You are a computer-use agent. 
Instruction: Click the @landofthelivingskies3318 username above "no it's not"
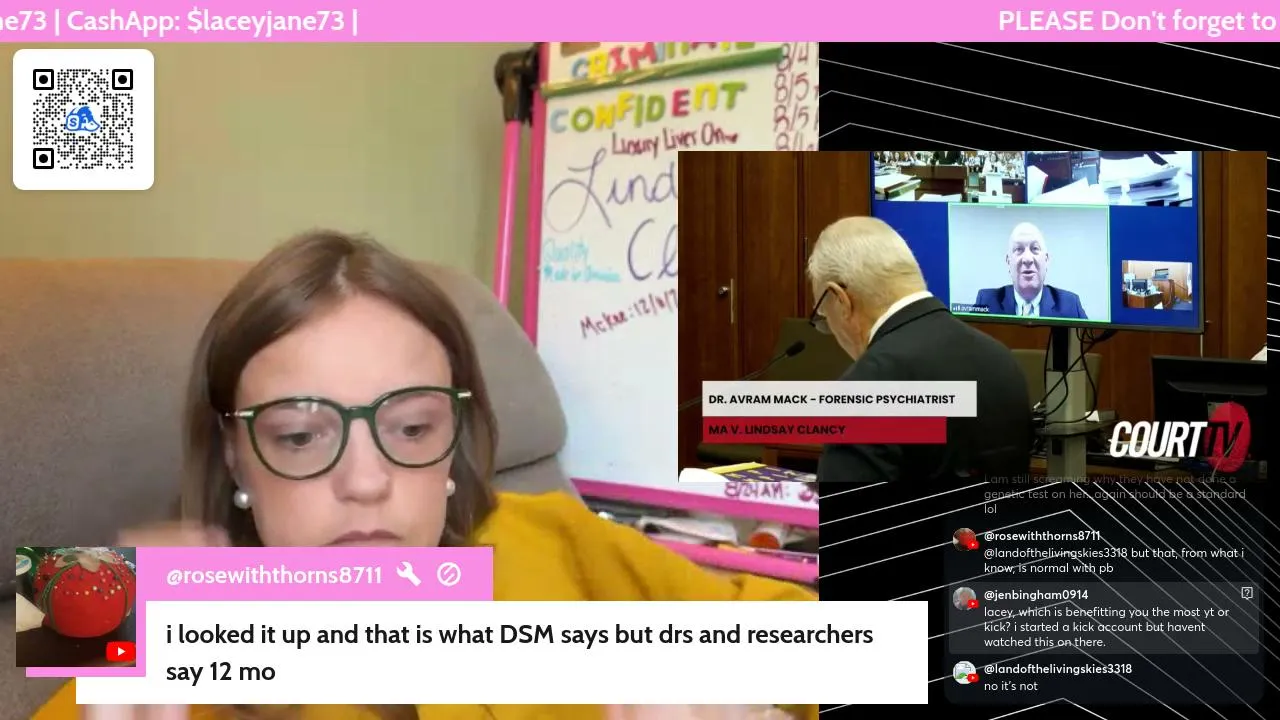[1058, 669]
